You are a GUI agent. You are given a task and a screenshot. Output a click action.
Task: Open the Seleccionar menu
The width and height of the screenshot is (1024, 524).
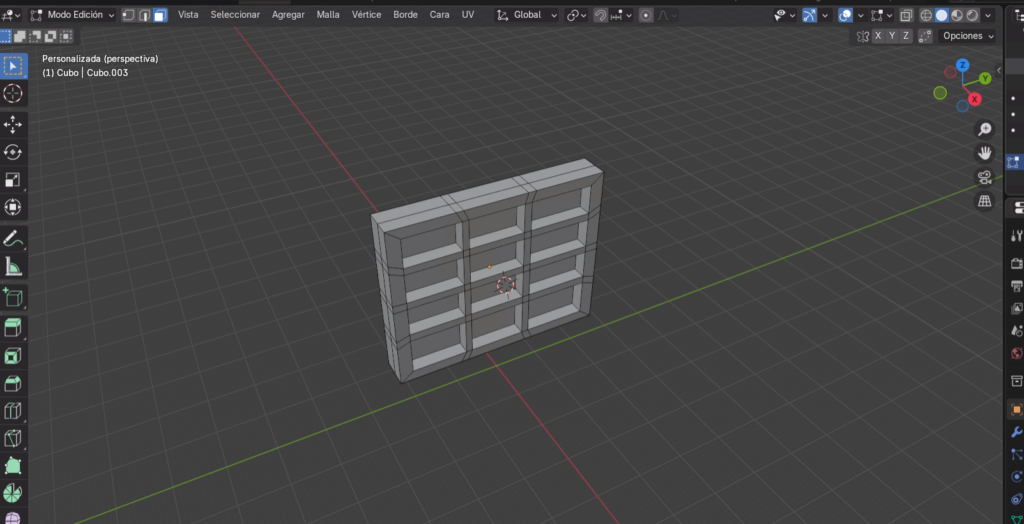[x=235, y=15]
